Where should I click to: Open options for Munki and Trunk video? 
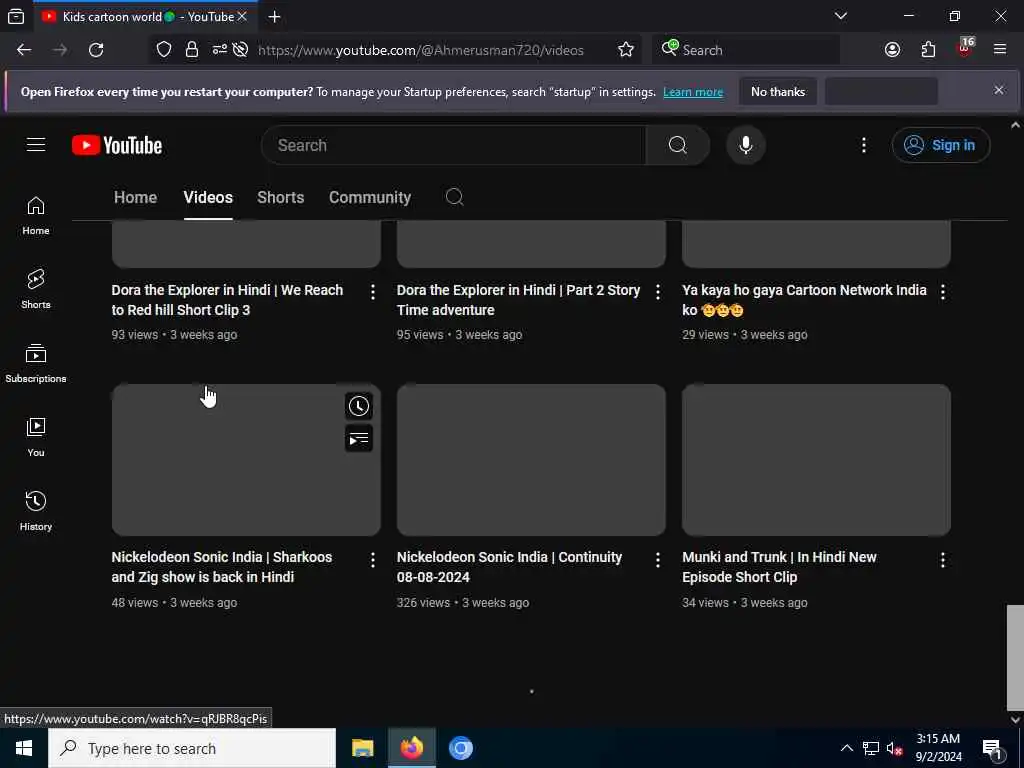942,560
